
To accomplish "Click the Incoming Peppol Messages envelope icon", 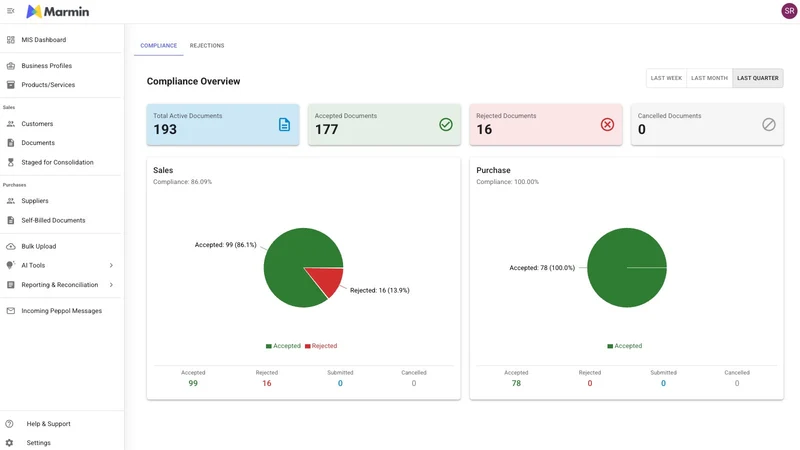I will coord(11,311).
